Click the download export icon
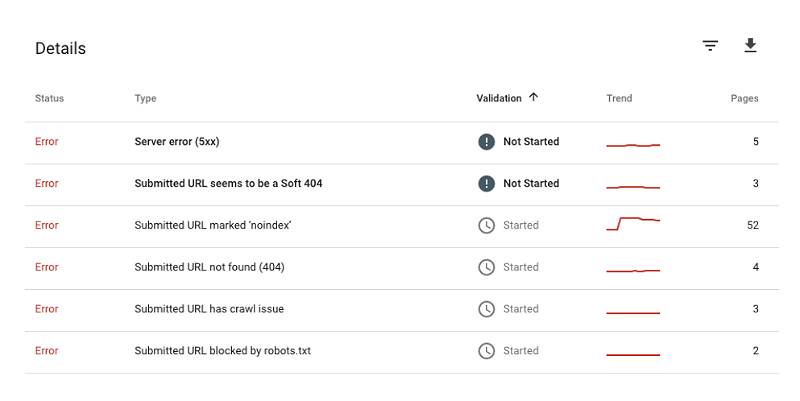Screen dimensions: 800x401 (750, 45)
